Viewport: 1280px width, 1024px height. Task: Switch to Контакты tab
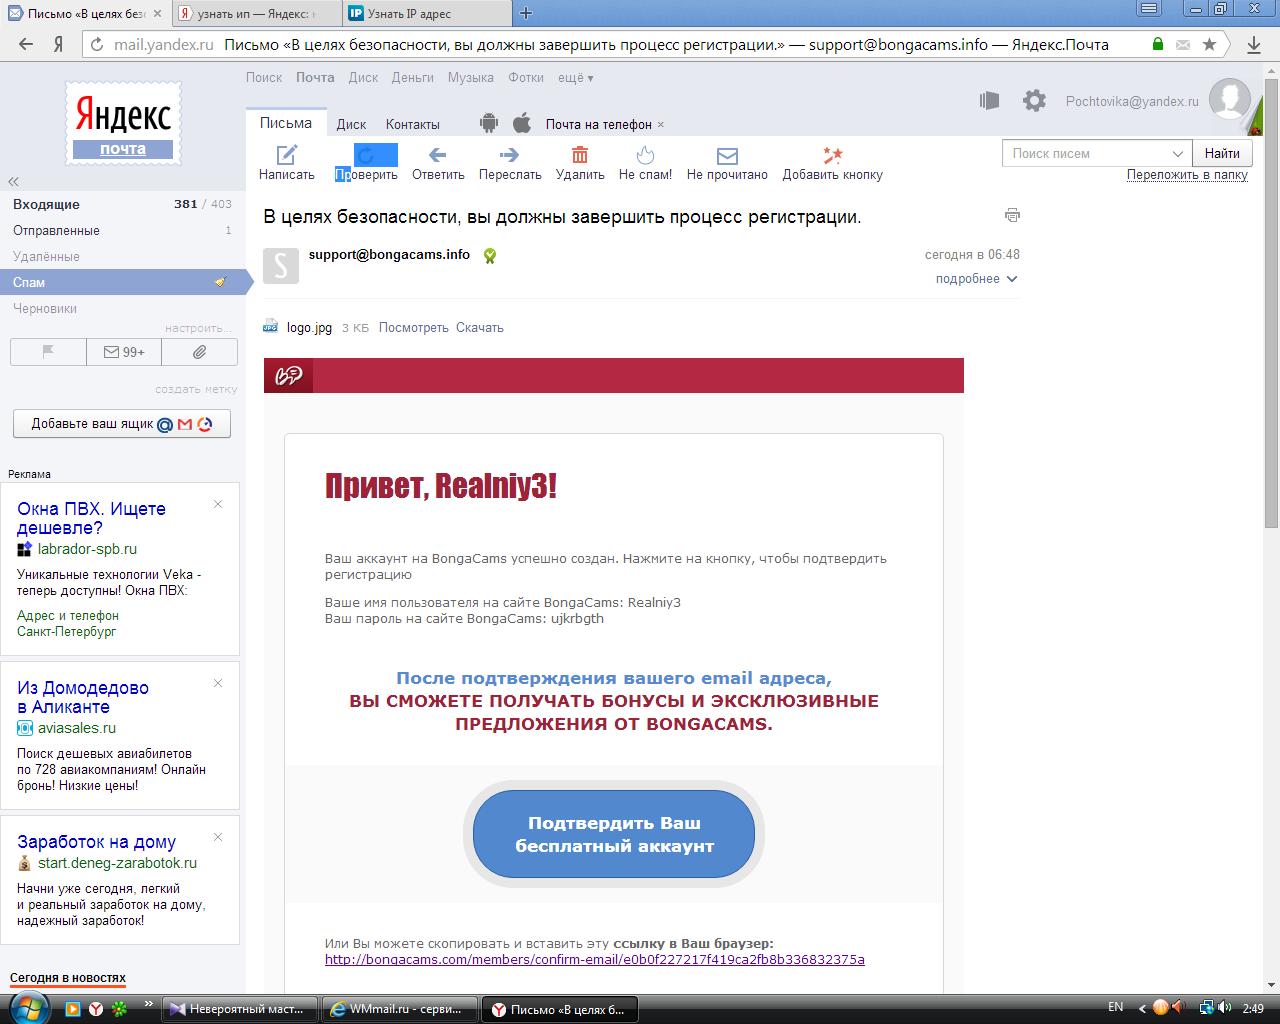click(x=413, y=124)
